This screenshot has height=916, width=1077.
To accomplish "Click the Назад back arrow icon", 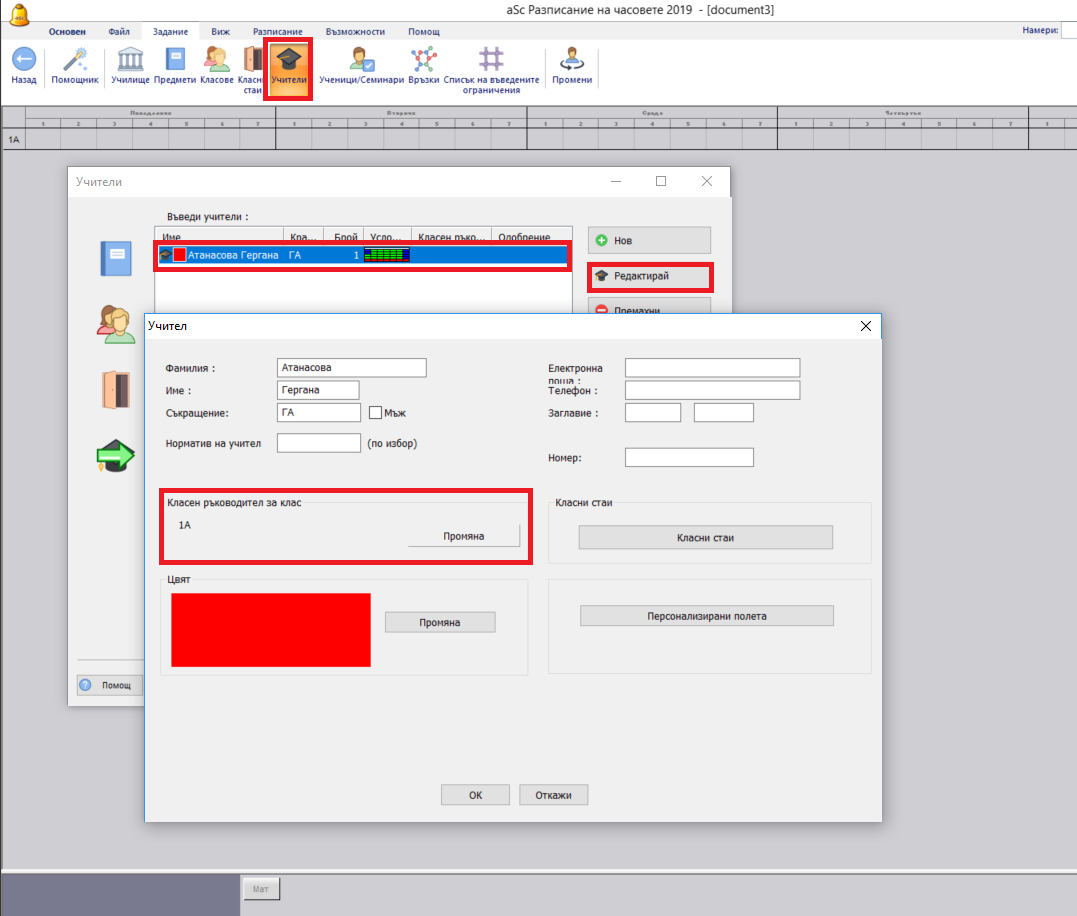I will (x=24, y=60).
